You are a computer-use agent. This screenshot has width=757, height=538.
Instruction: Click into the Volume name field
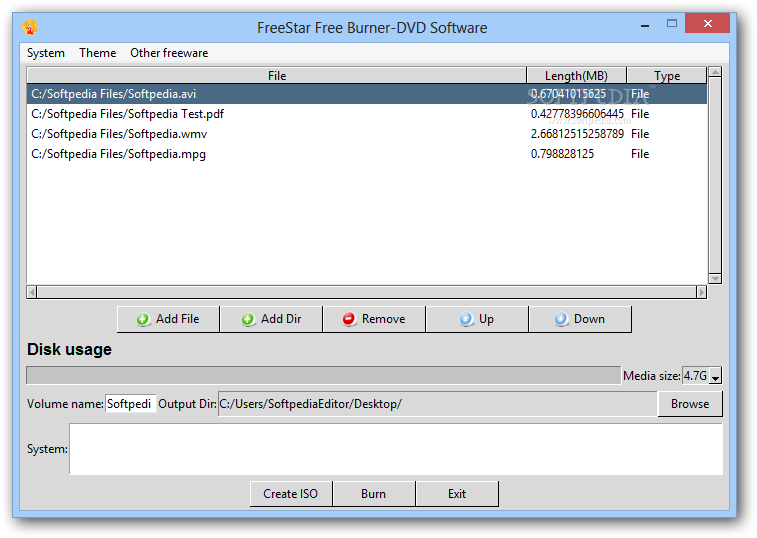tap(130, 404)
